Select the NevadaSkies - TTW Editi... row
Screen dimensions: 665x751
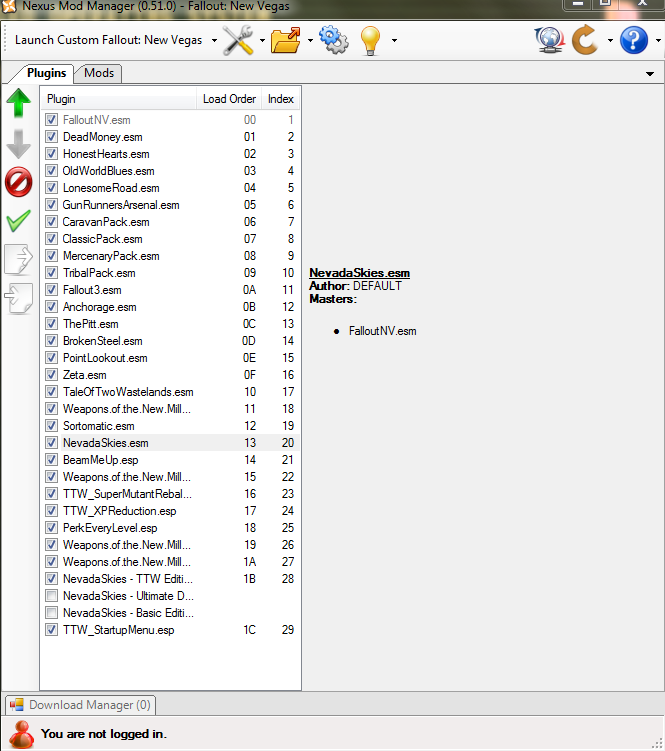(x=170, y=579)
